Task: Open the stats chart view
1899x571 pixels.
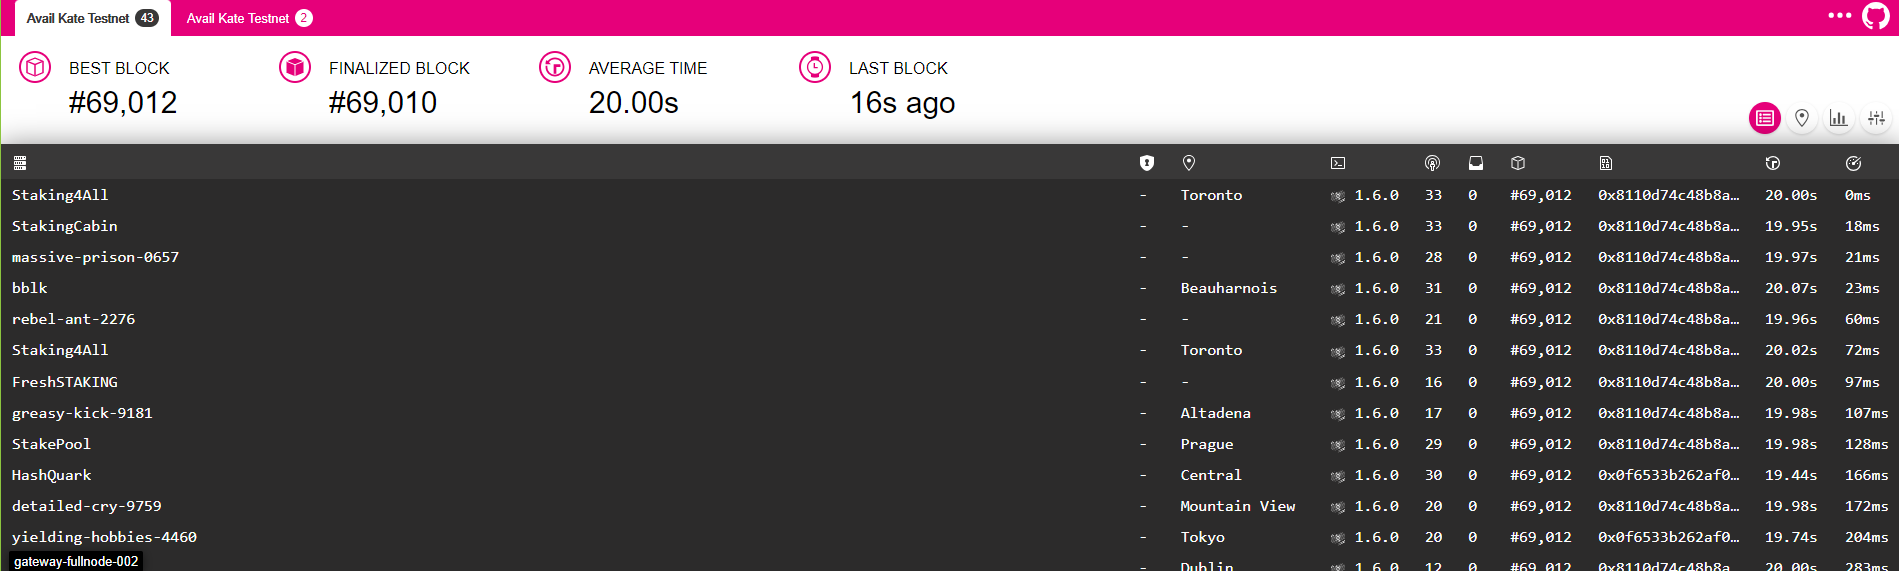Action: pyautogui.click(x=1838, y=118)
